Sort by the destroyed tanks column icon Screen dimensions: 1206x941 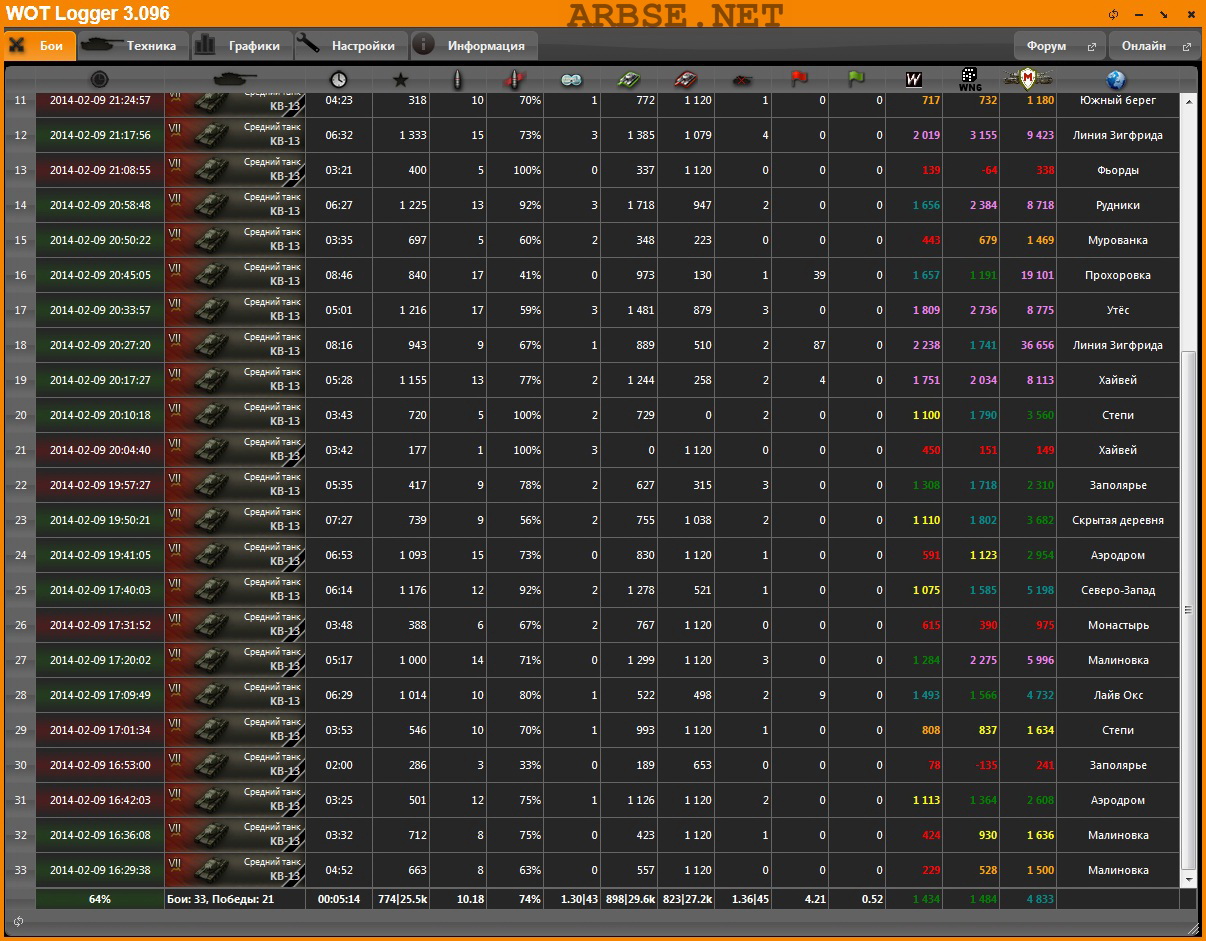742,79
